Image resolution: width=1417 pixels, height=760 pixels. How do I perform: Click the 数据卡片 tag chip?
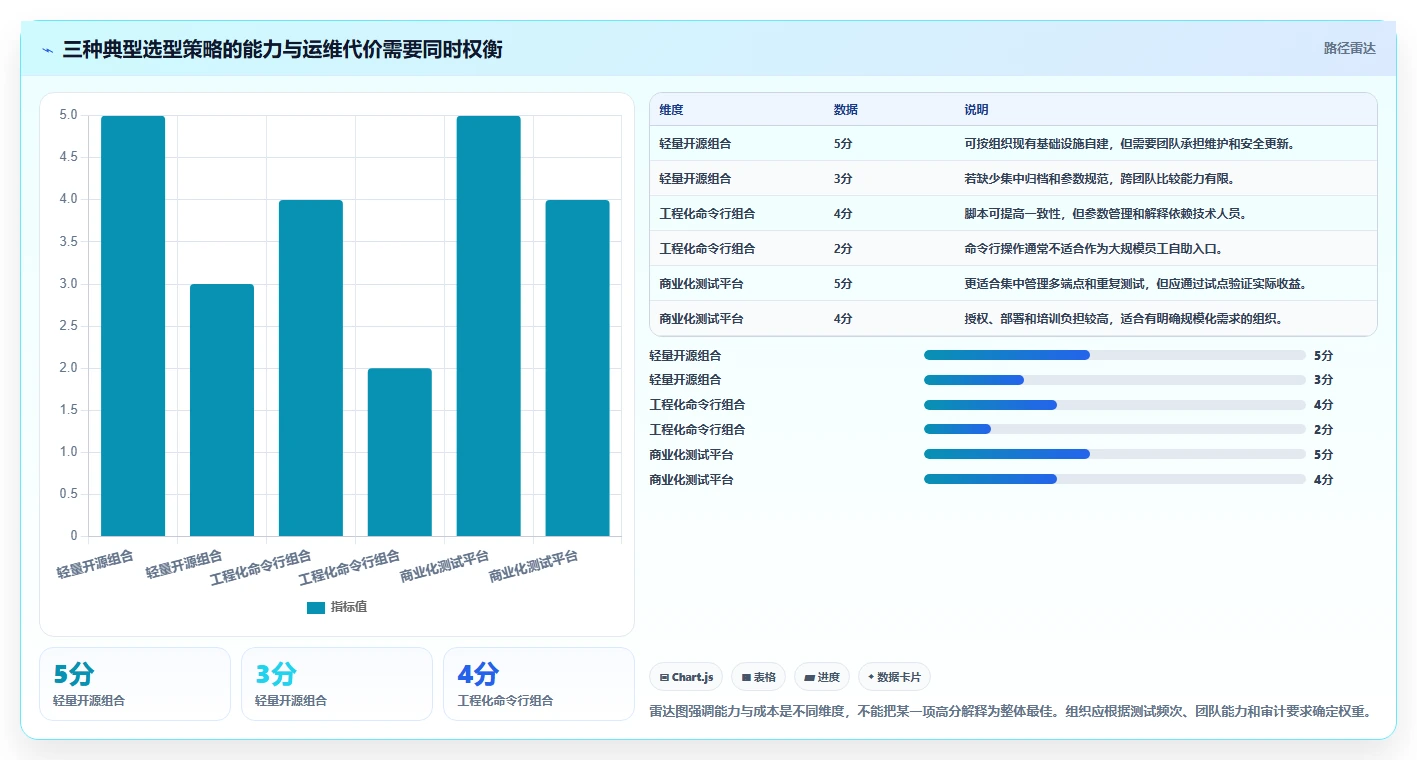coord(894,677)
